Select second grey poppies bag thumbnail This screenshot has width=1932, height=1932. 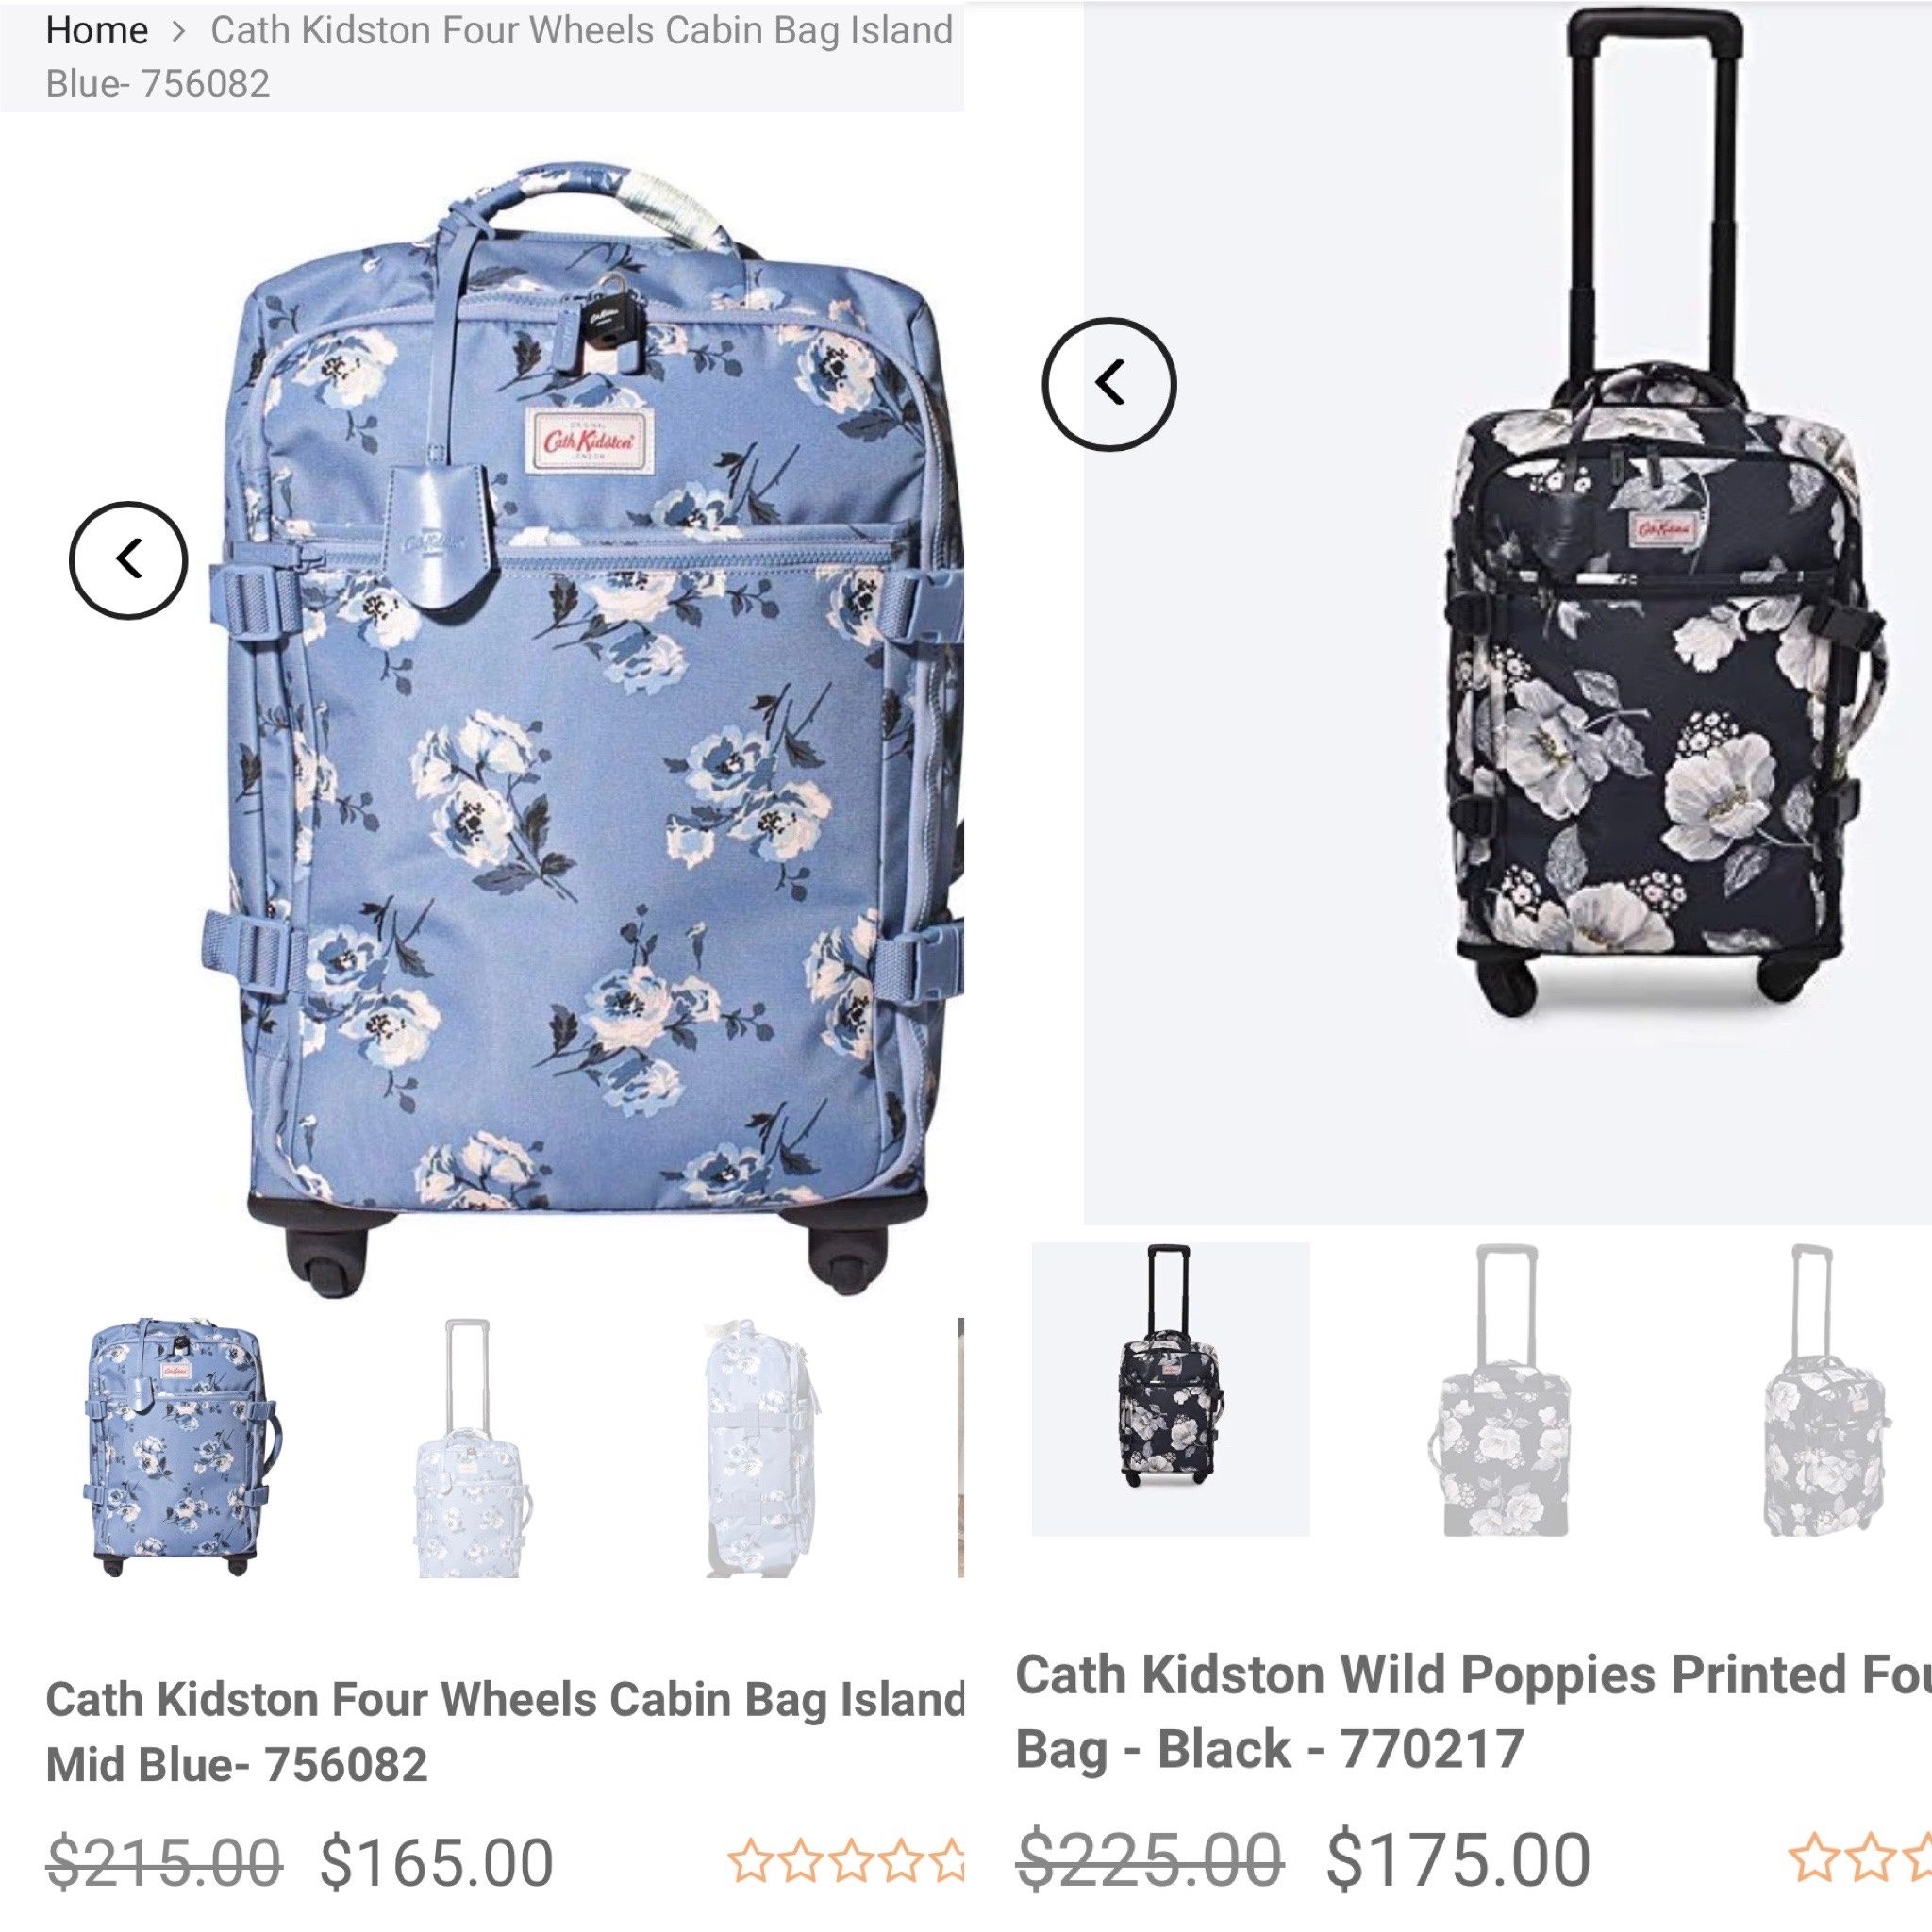coord(1498,1389)
